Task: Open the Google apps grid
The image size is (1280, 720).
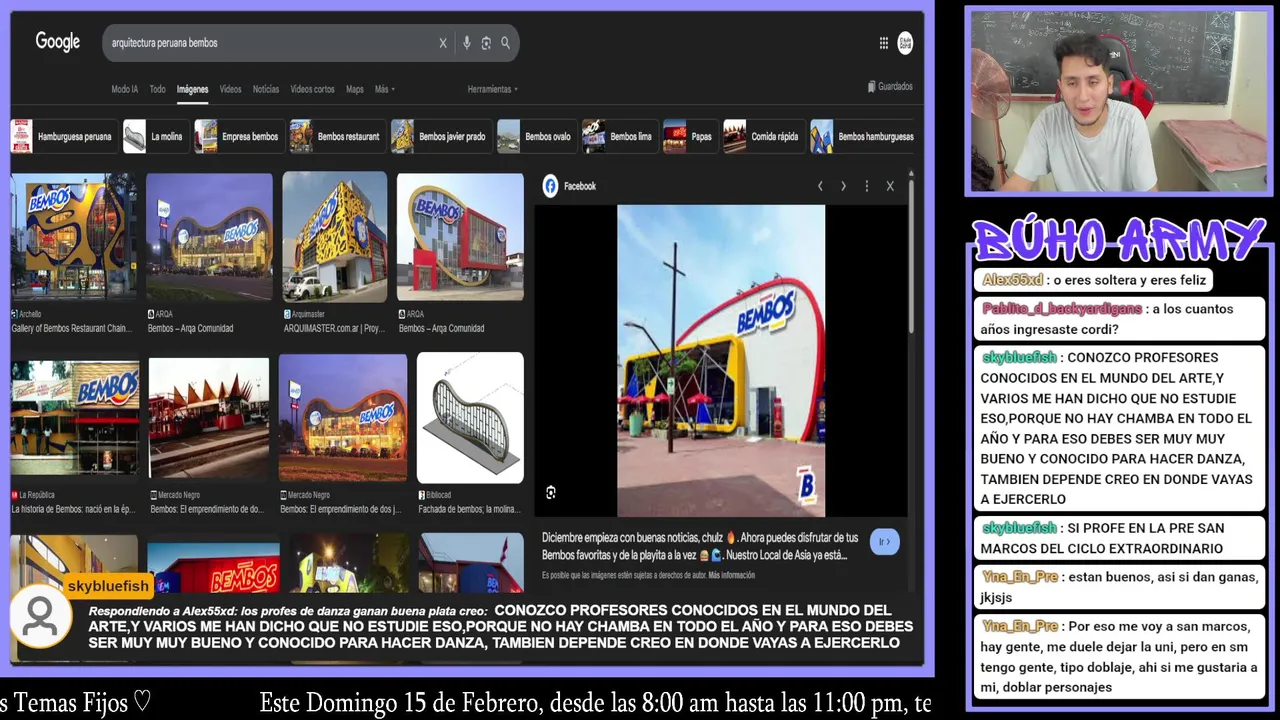Action: tap(883, 43)
